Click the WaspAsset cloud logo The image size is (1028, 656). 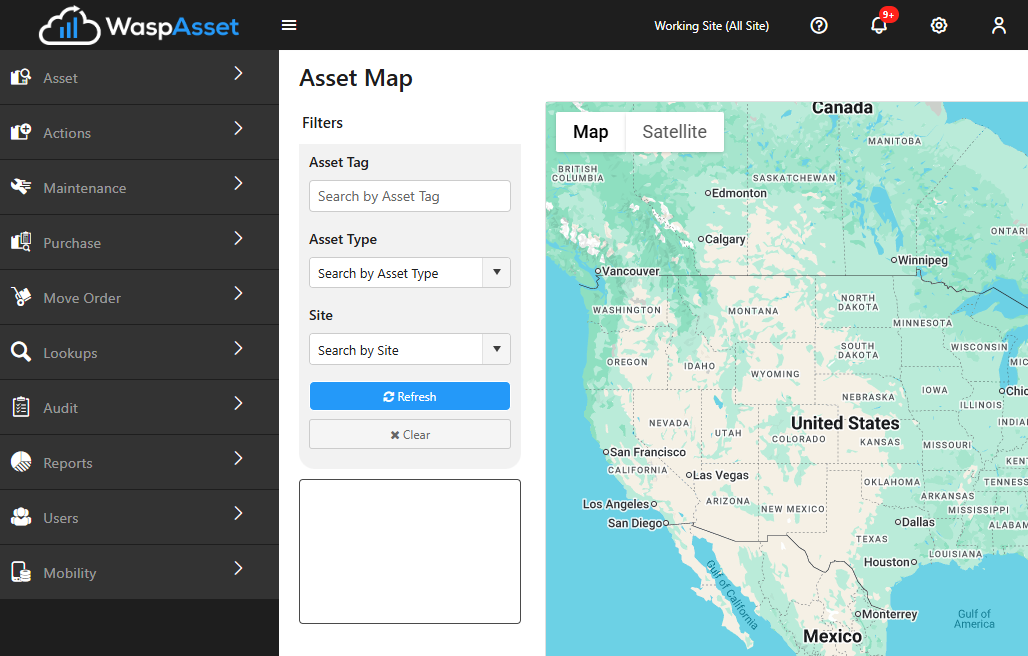(x=138, y=26)
